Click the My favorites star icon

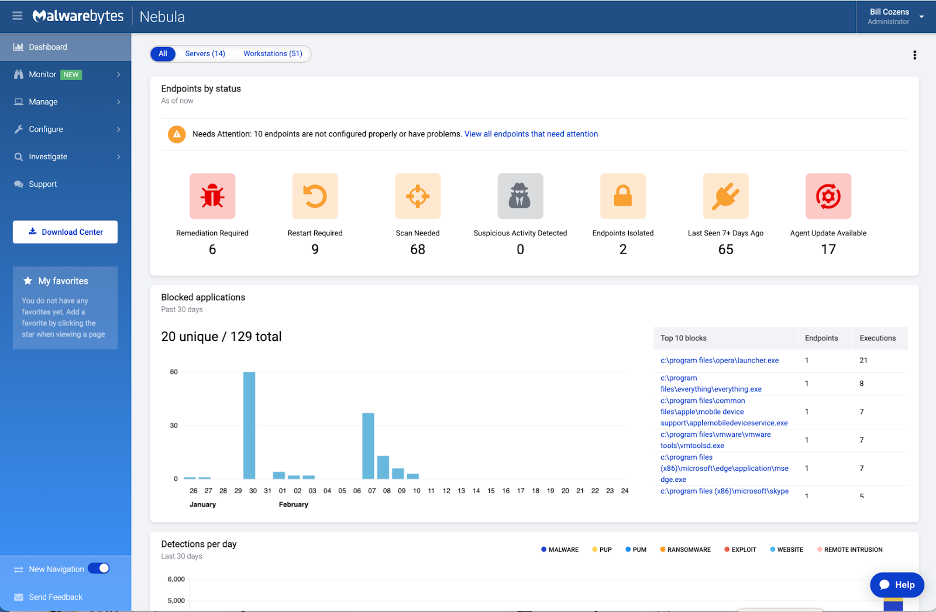(x=27, y=281)
